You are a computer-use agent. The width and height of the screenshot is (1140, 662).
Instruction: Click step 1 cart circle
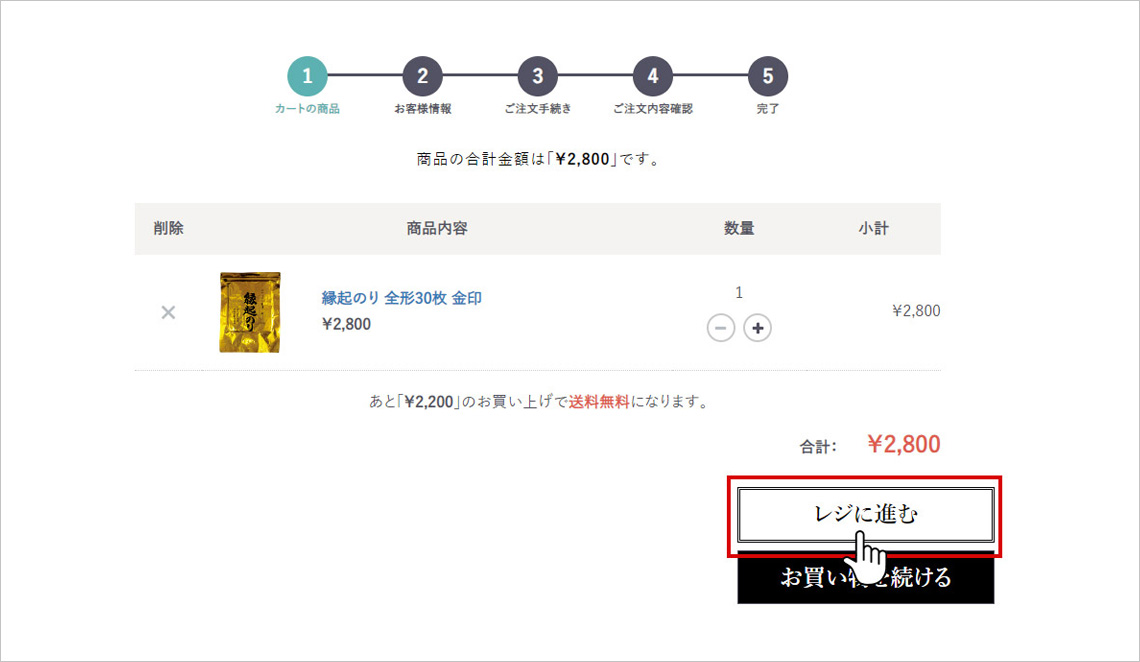308,76
